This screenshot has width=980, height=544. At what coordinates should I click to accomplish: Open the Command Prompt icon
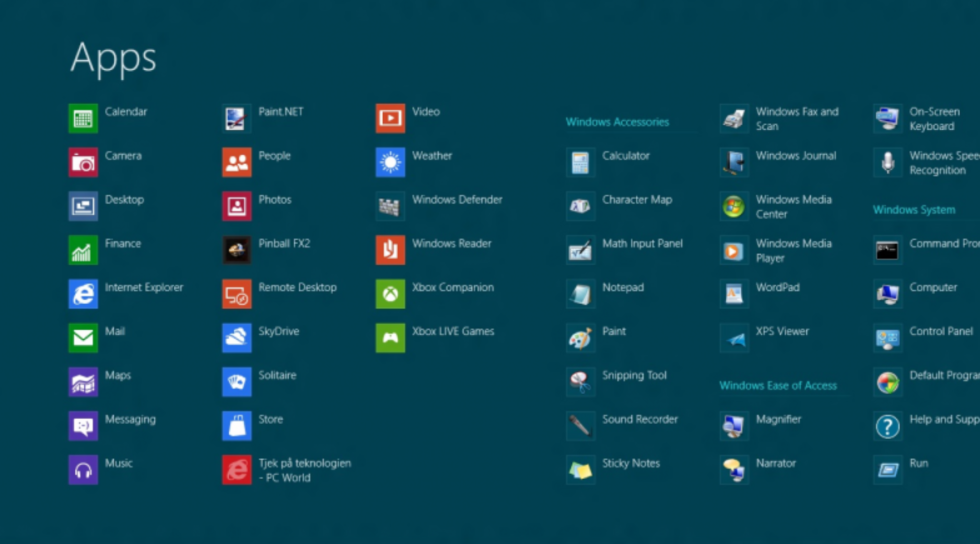click(x=888, y=250)
